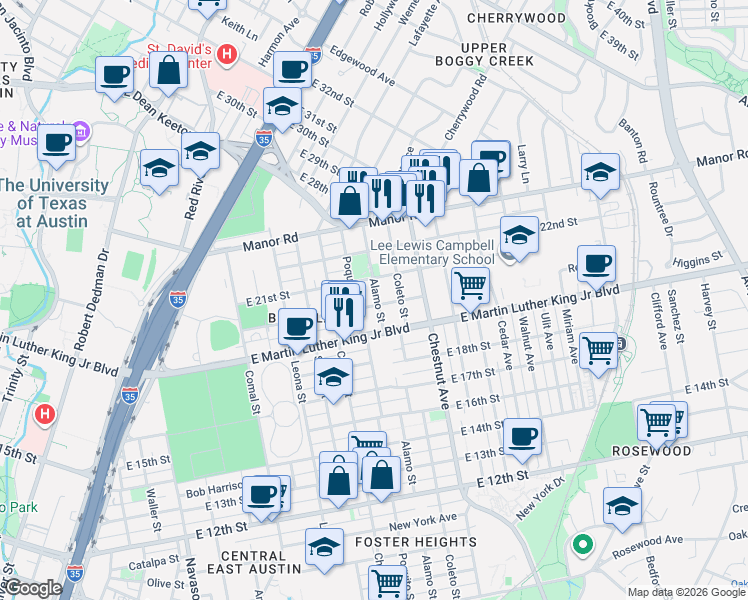Image resolution: width=748 pixels, height=600 pixels.
Task: Select the Keith Ln street label
Action: tap(239, 29)
